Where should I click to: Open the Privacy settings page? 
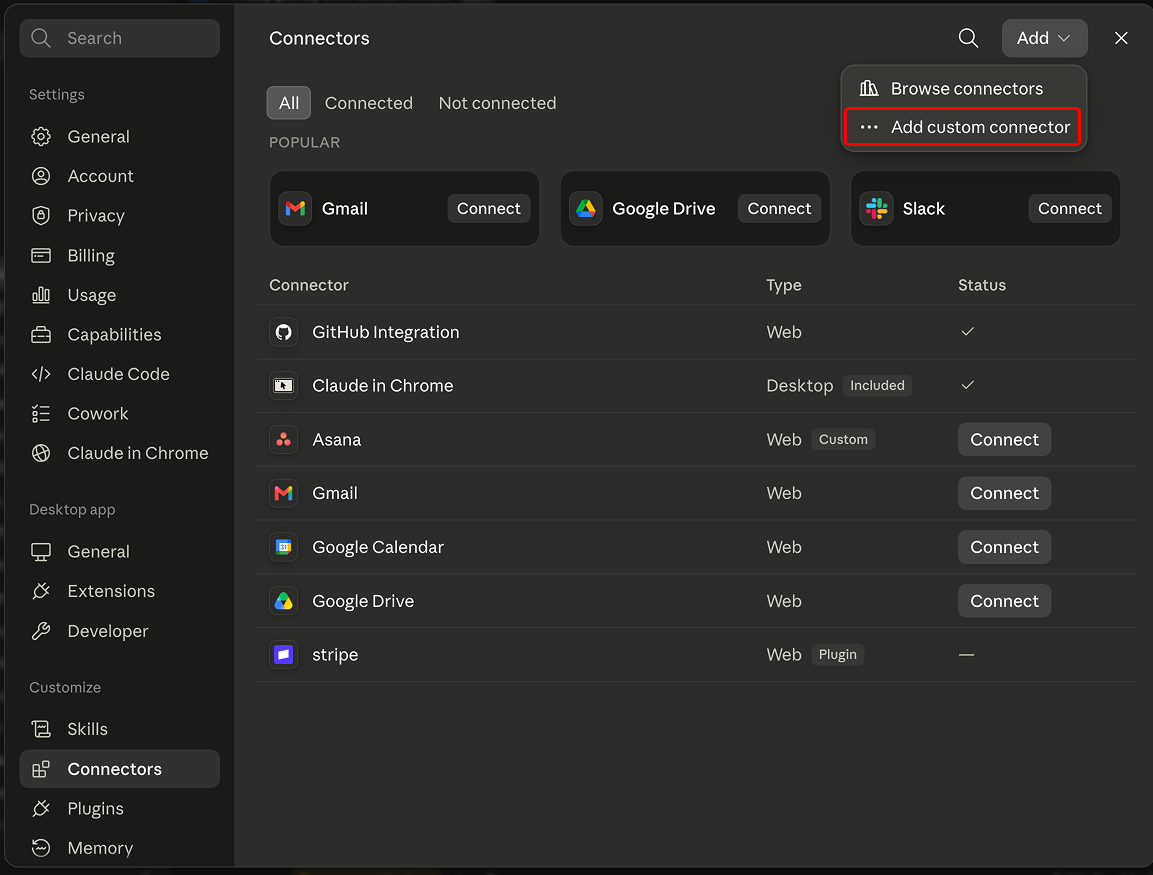(120, 215)
